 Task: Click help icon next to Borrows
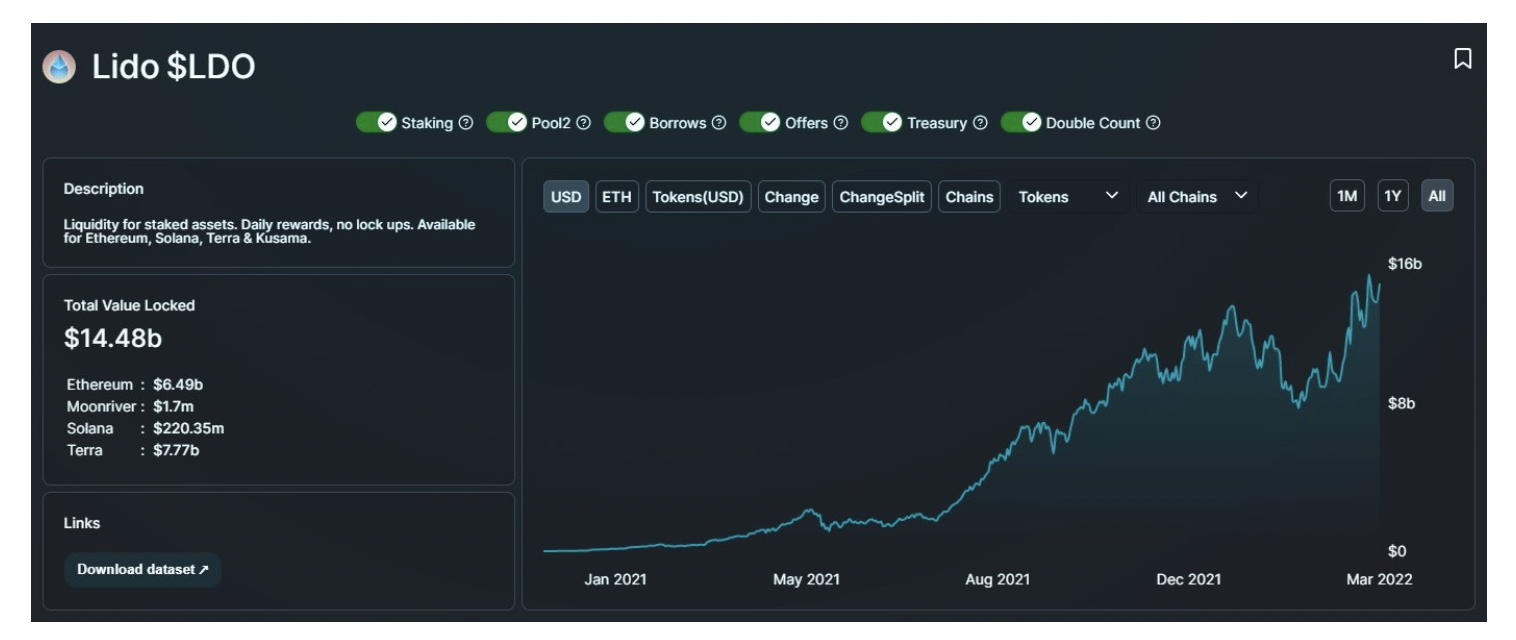tap(718, 123)
